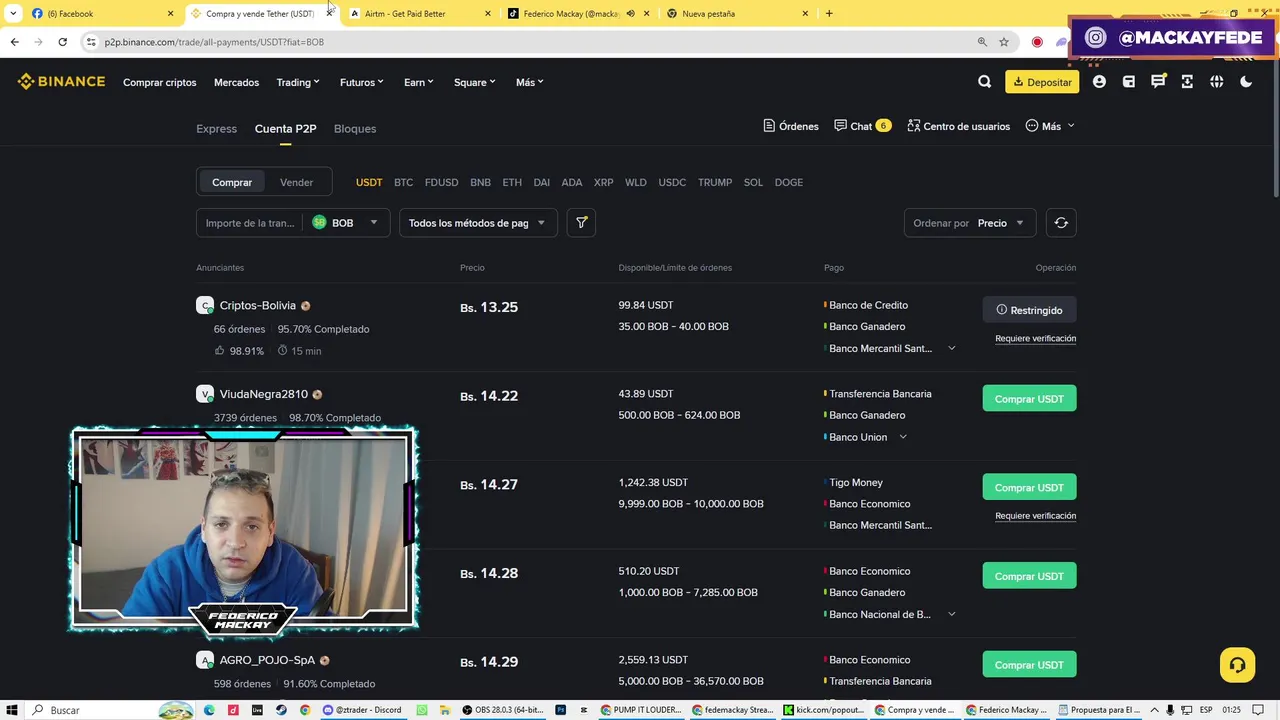1280x720 pixels.
Task: Toggle dark mode moon icon
Action: tap(1246, 82)
